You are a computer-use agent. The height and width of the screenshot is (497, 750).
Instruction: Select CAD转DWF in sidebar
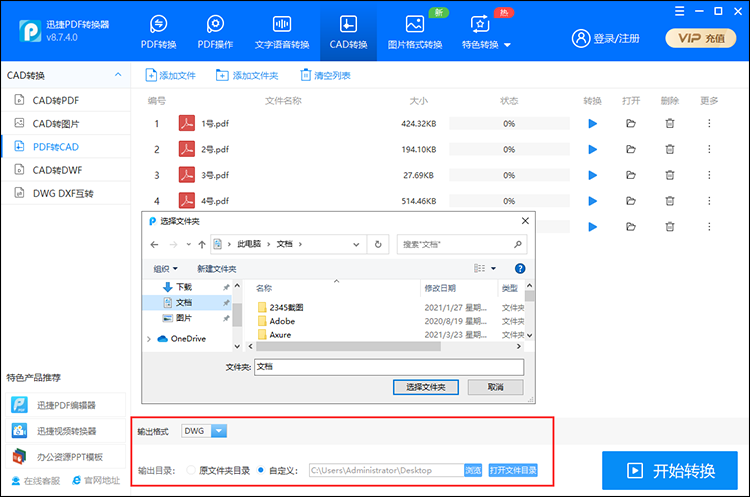coord(66,170)
